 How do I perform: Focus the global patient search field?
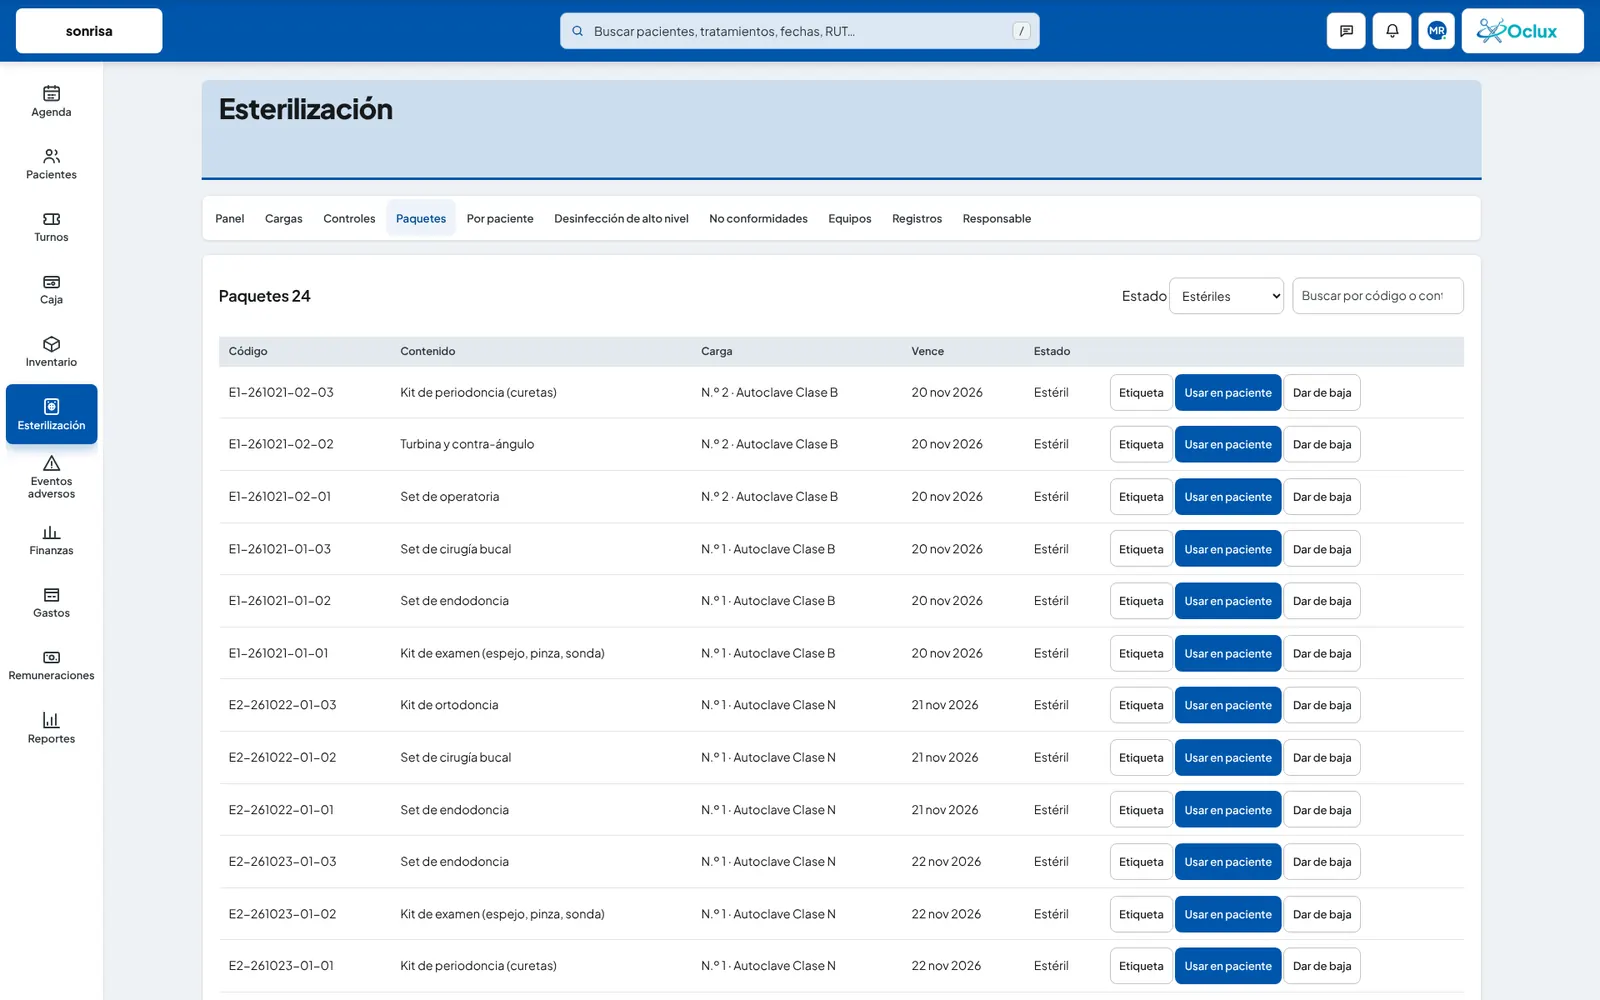coord(800,31)
